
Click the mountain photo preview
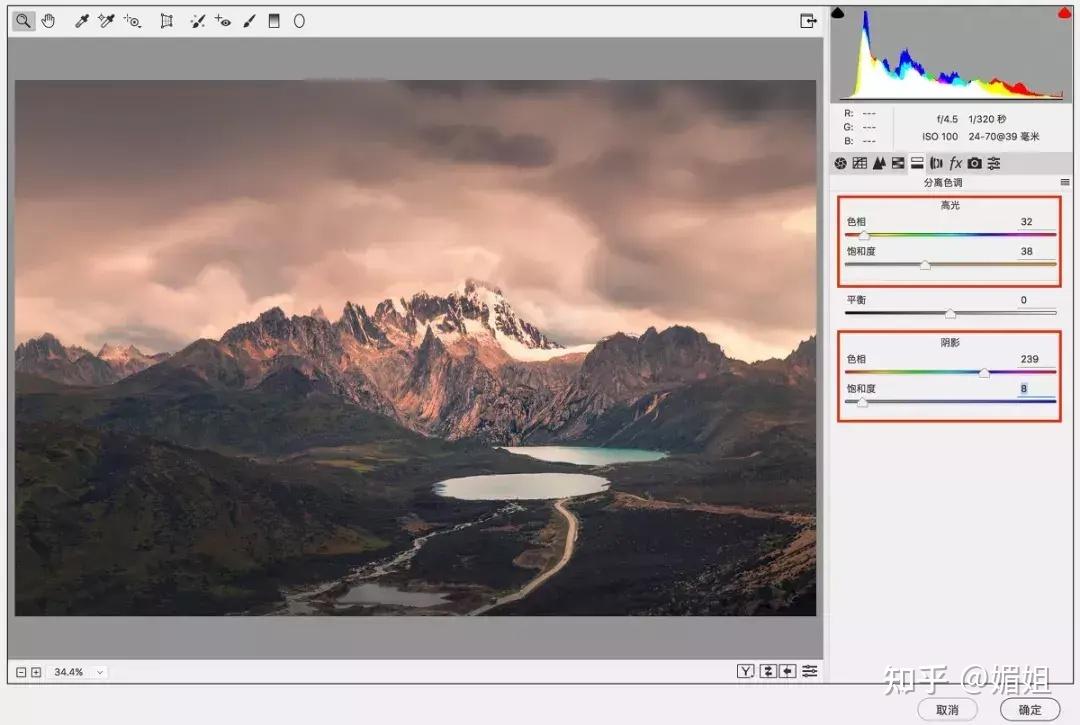(x=415, y=348)
